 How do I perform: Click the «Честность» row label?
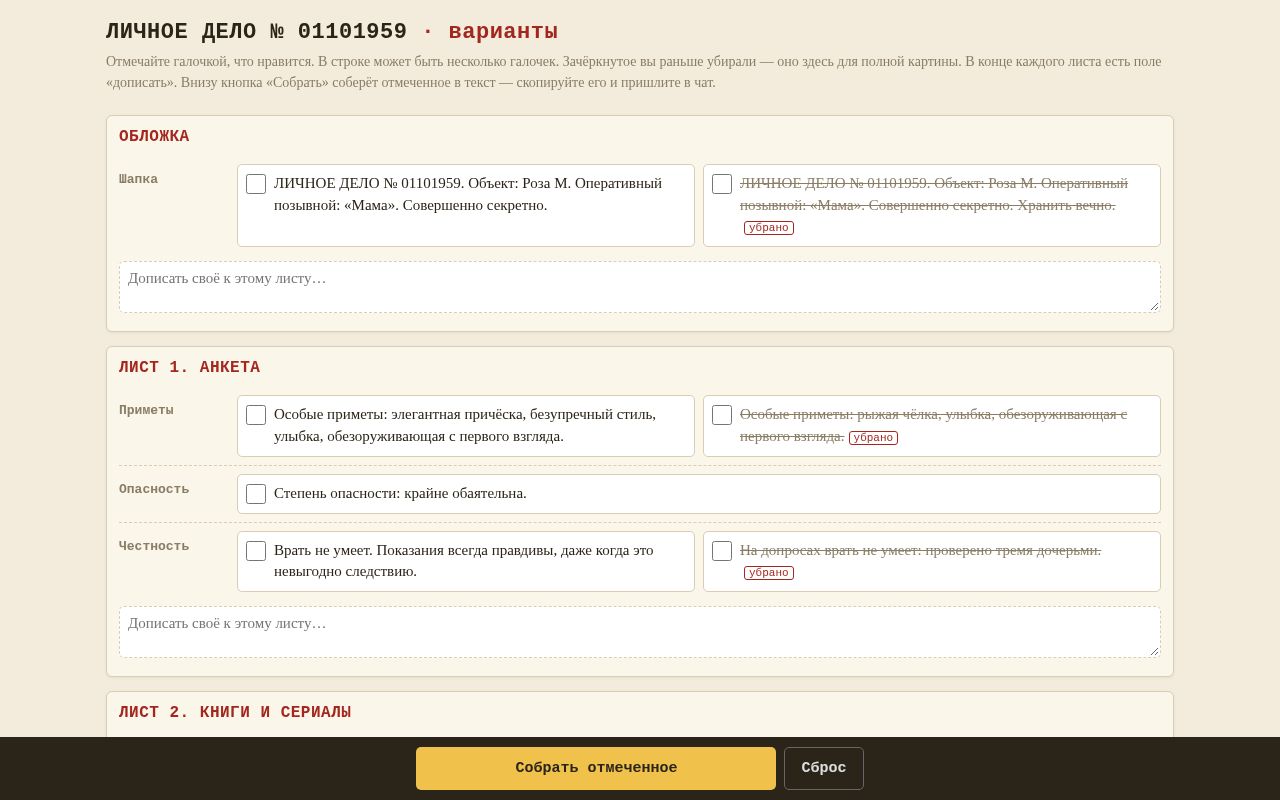pos(154,547)
